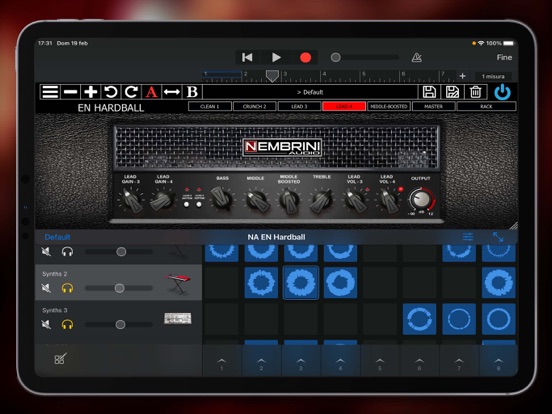The height and width of the screenshot is (414, 552).
Task: Tap the blue Default preset link
Action: (x=57, y=237)
